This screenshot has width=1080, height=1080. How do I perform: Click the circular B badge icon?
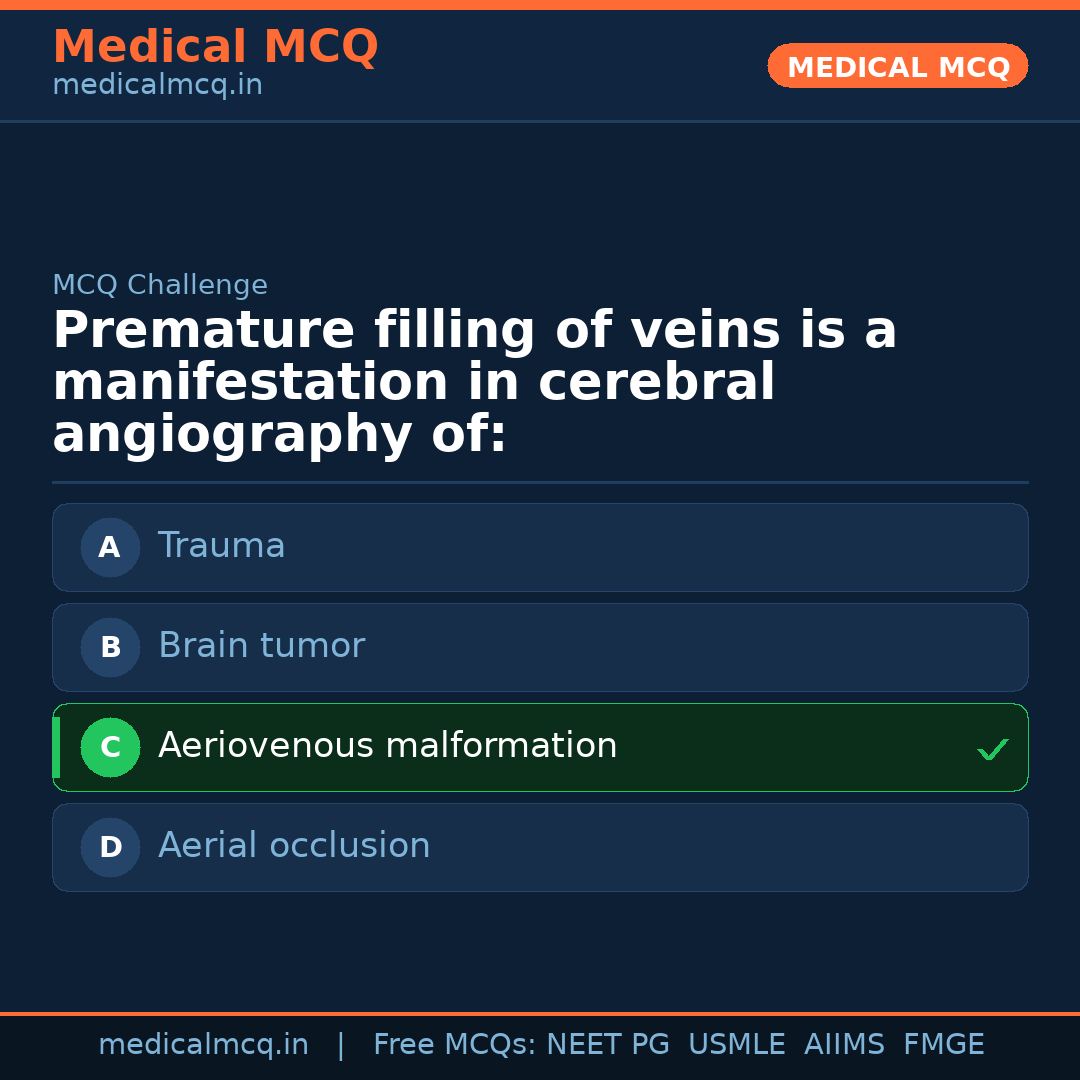point(110,647)
